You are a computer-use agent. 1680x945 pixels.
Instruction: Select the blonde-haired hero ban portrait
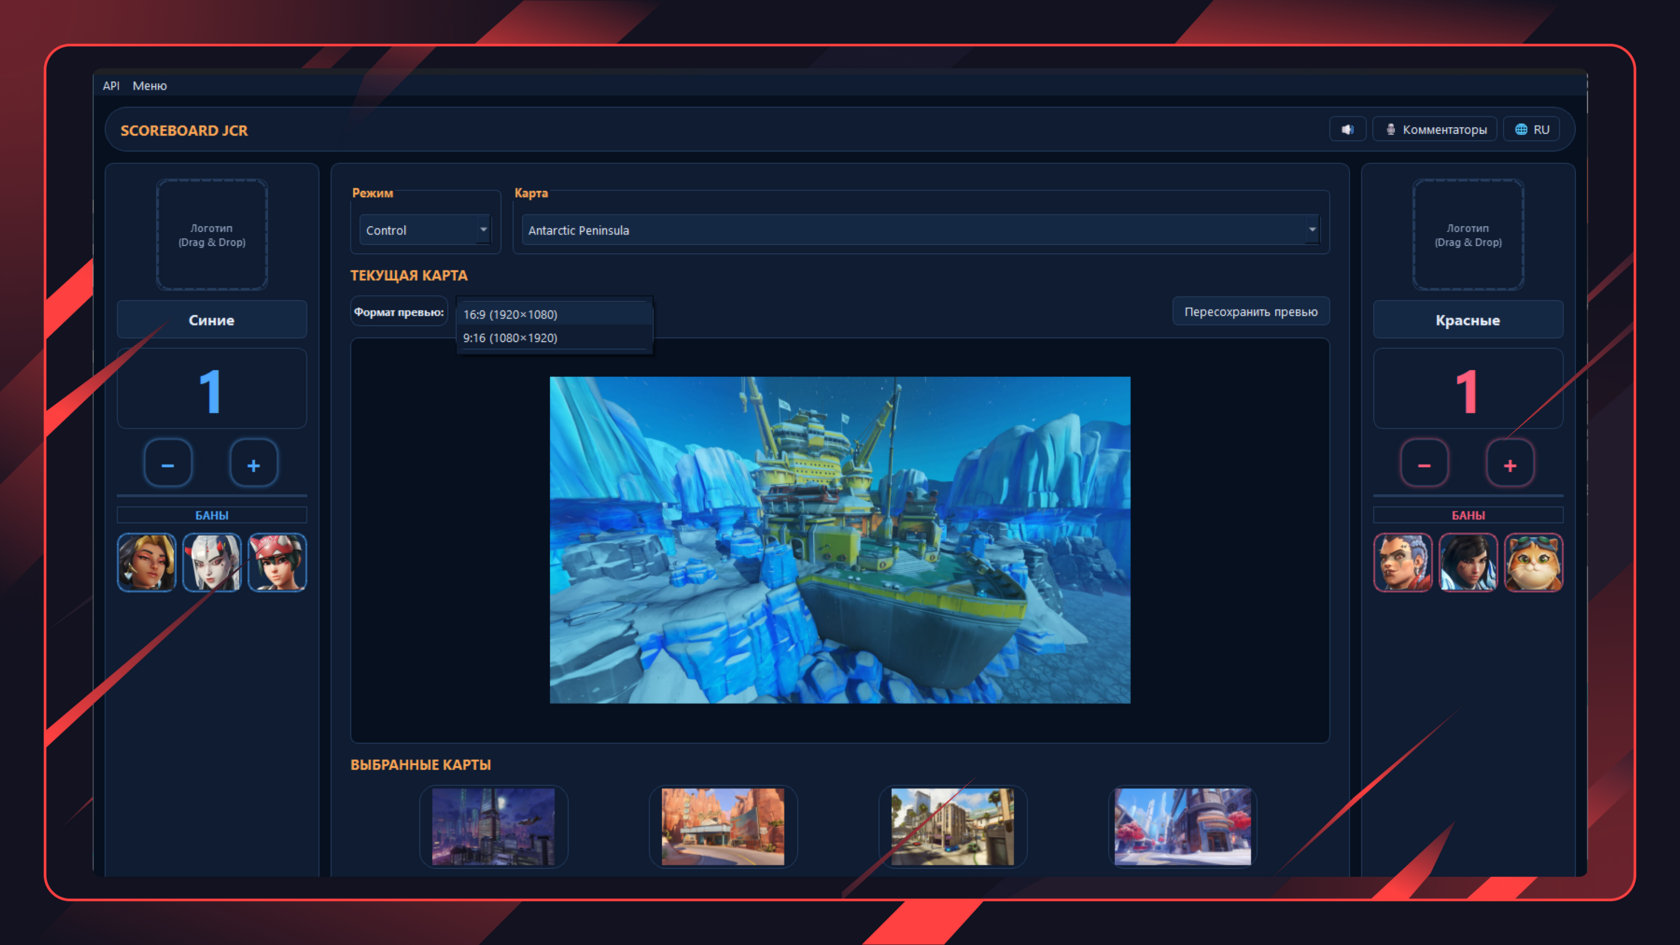click(x=147, y=562)
